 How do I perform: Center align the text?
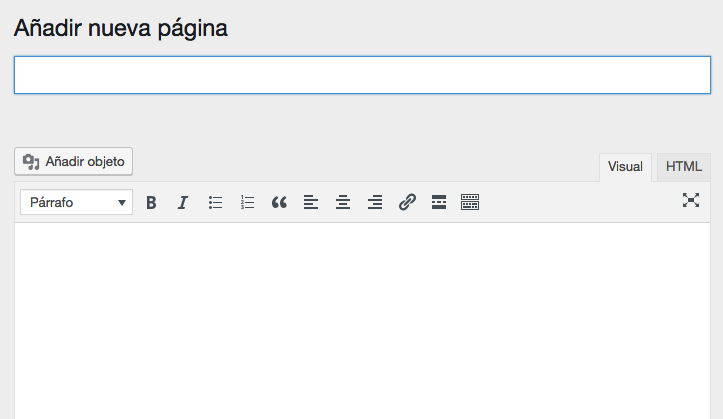coord(343,202)
